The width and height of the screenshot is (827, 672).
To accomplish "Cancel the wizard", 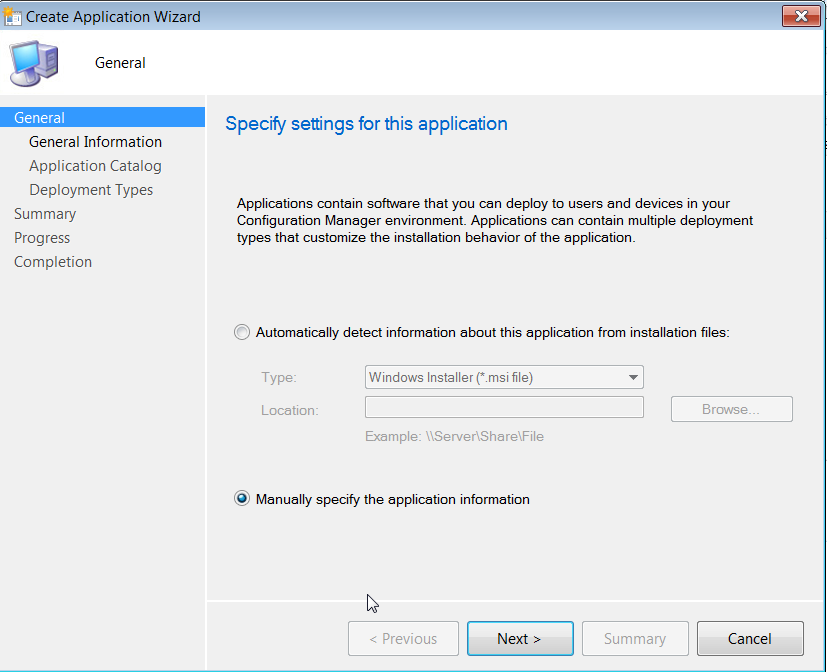I will click(750, 638).
